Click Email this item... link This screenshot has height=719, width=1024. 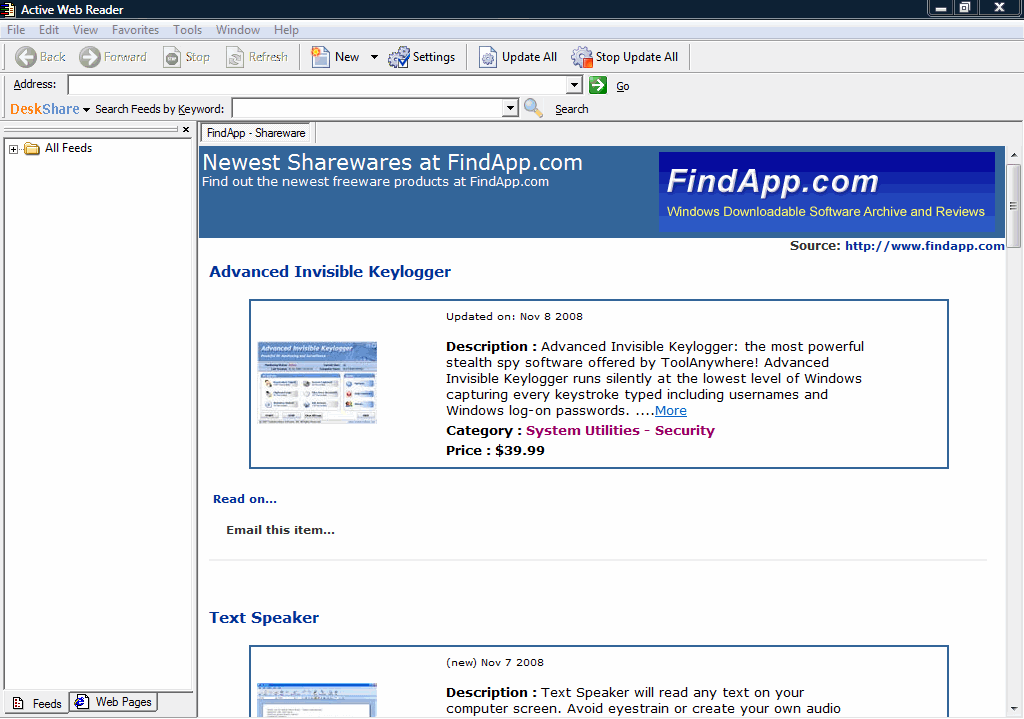pyautogui.click(x=280, y=530)
